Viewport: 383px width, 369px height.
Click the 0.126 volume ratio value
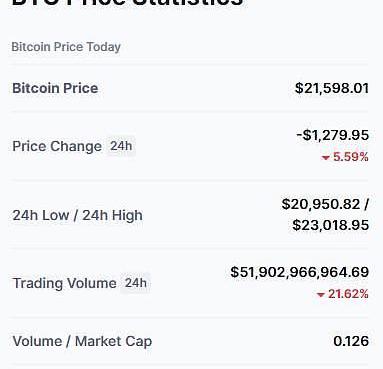pos(351,341)
